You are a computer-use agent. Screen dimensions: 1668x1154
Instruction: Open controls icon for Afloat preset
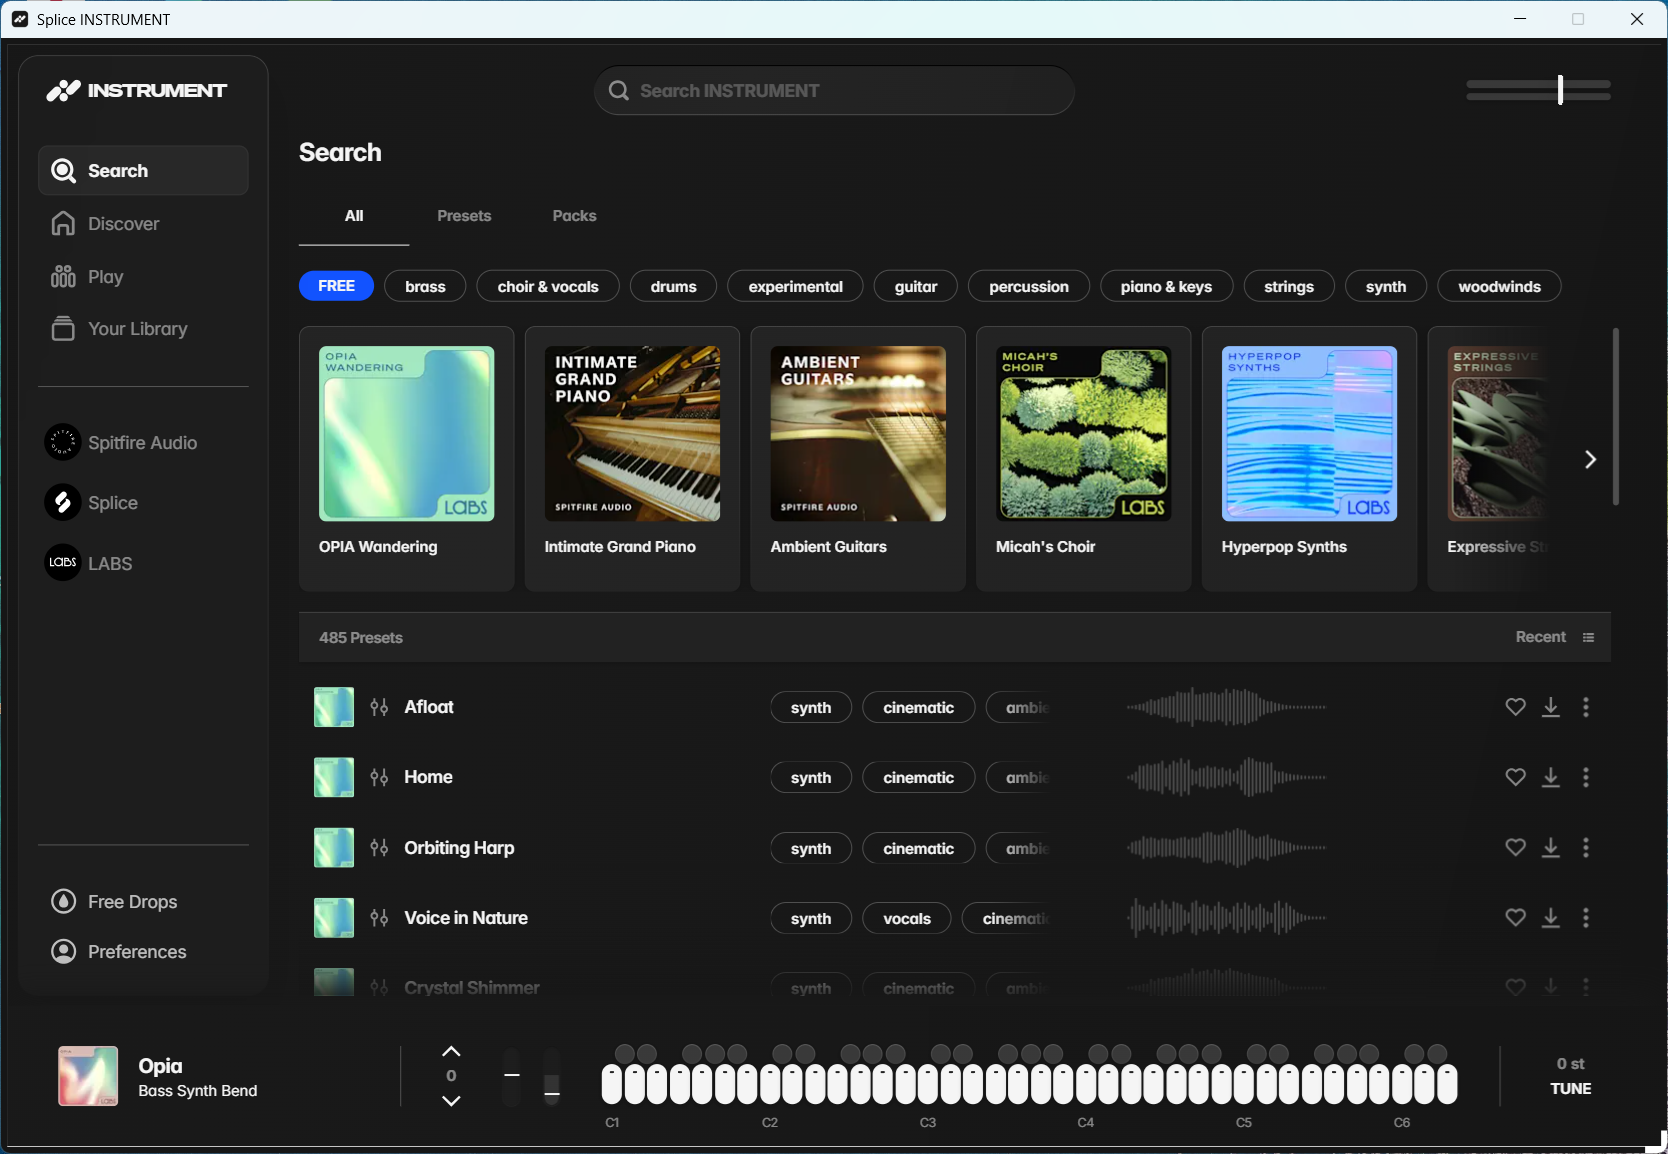coord(379,707)
